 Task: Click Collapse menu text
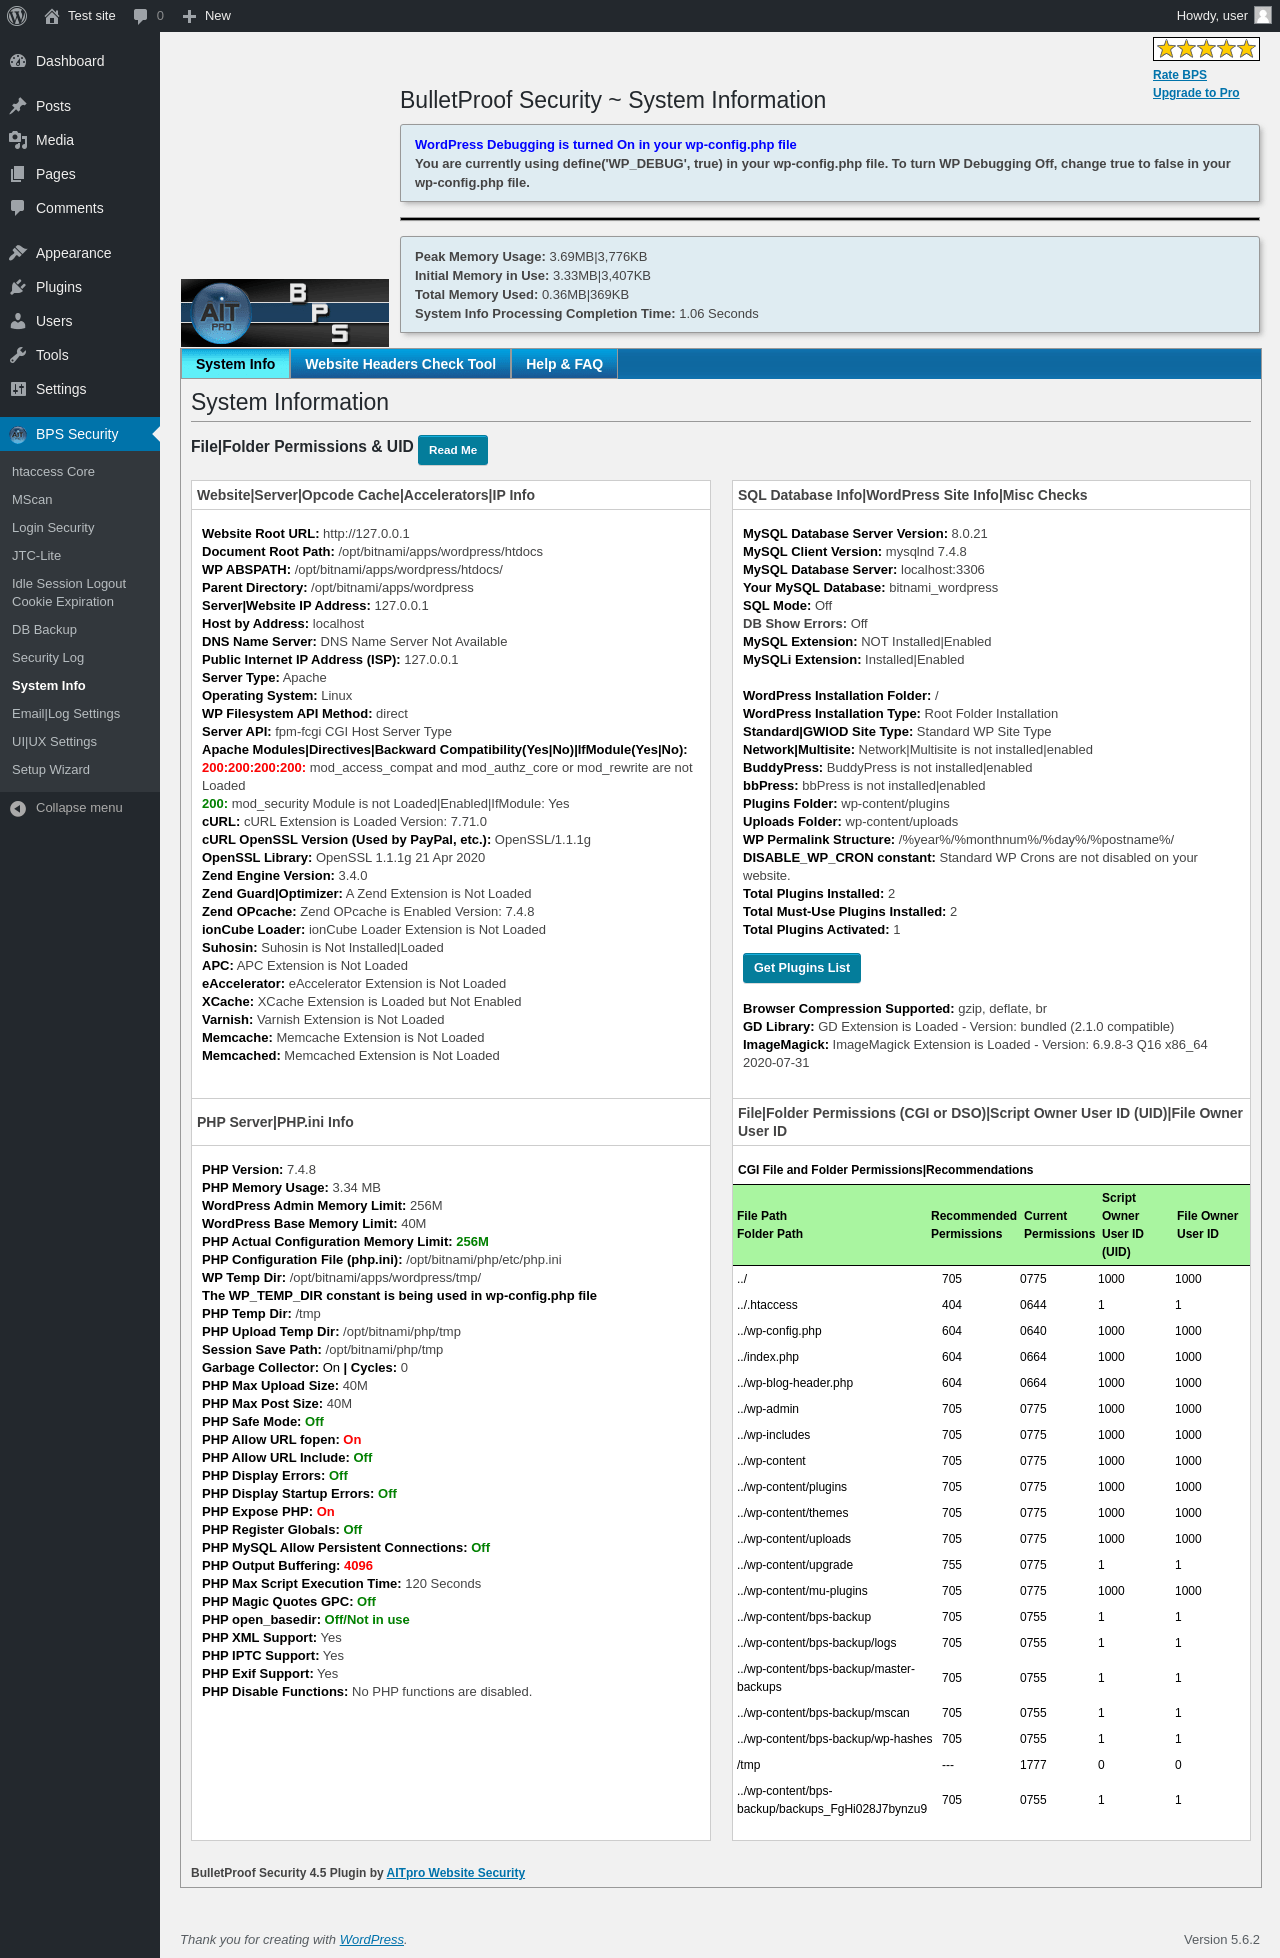coord(79,808)
